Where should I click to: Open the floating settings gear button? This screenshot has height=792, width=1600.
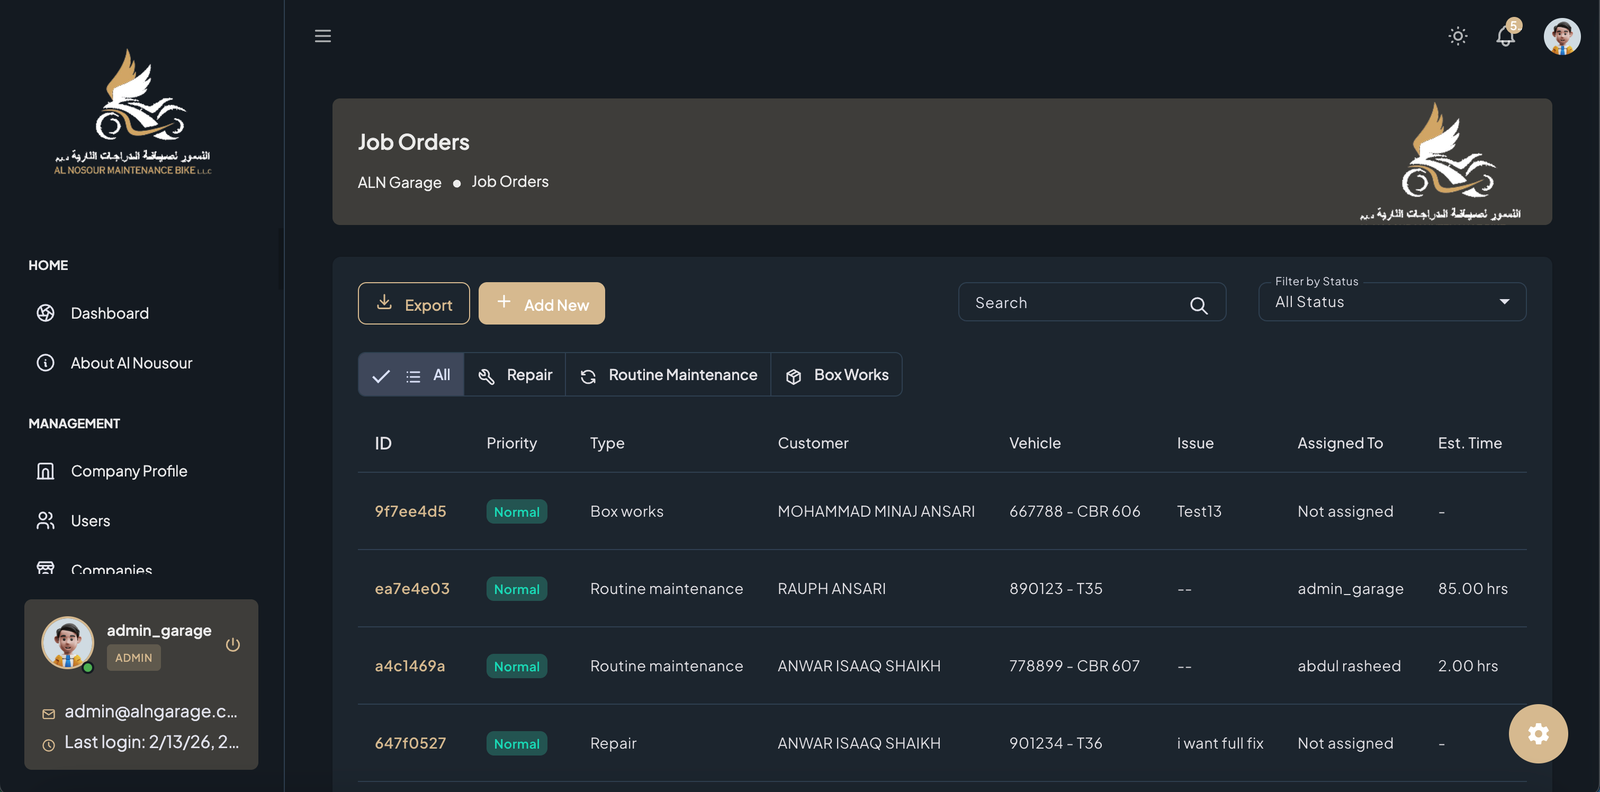pos(1538,734)
